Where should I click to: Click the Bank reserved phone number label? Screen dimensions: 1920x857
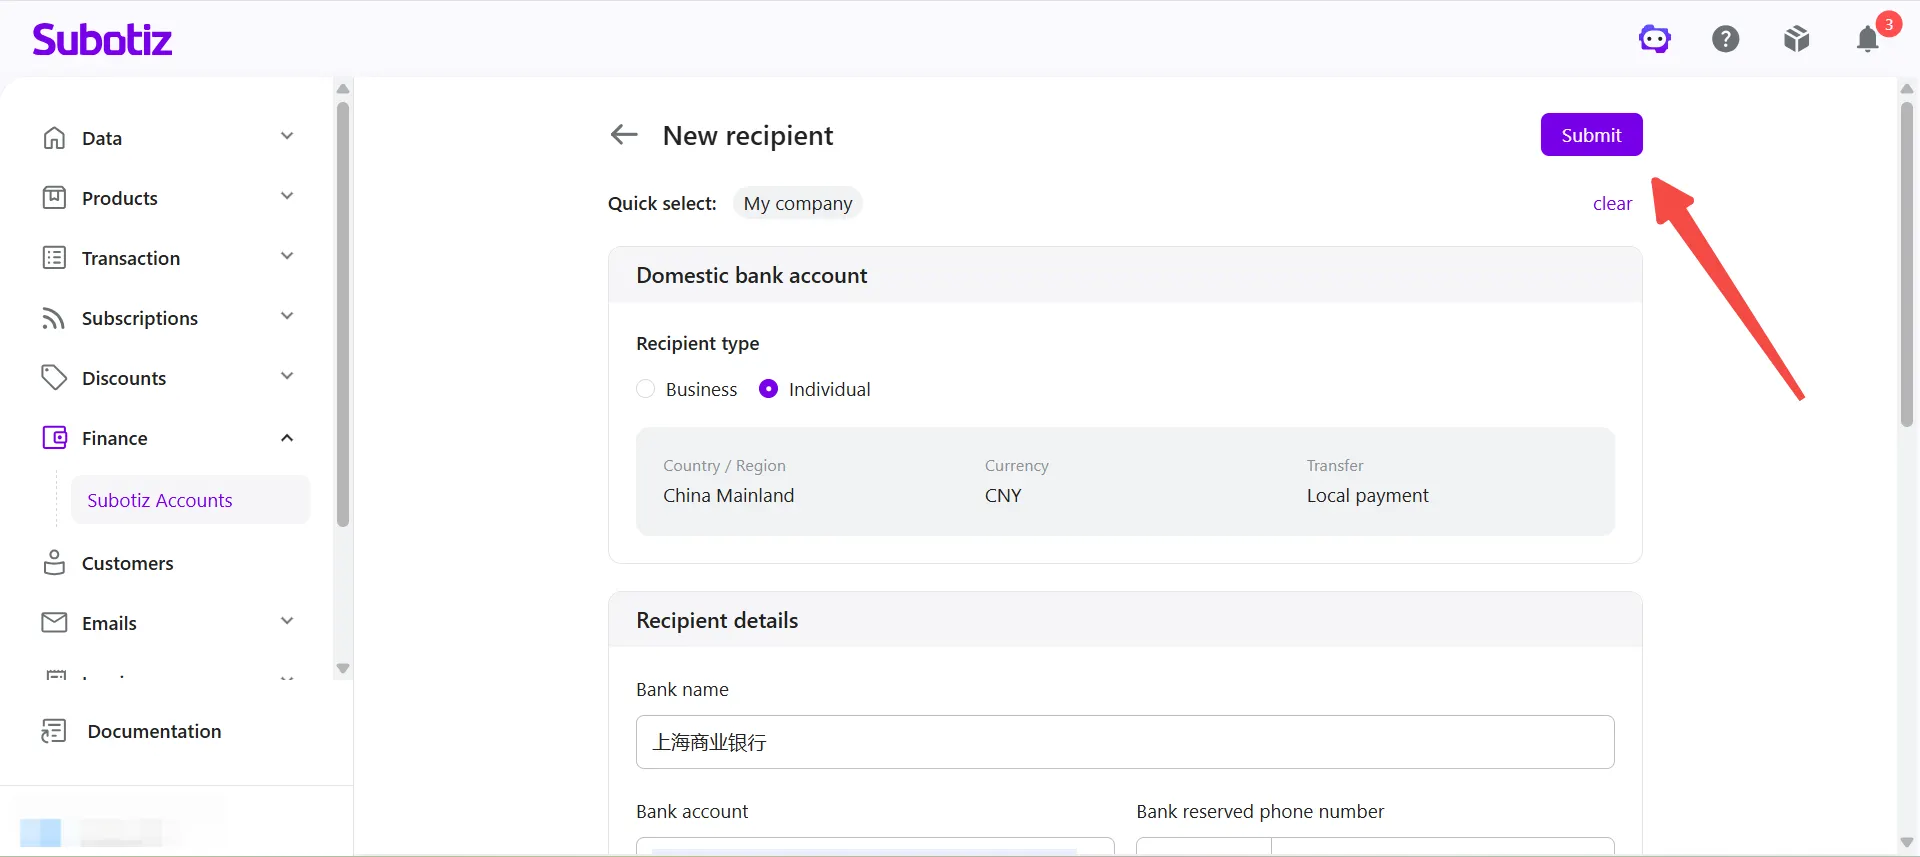pos(1260,812)
